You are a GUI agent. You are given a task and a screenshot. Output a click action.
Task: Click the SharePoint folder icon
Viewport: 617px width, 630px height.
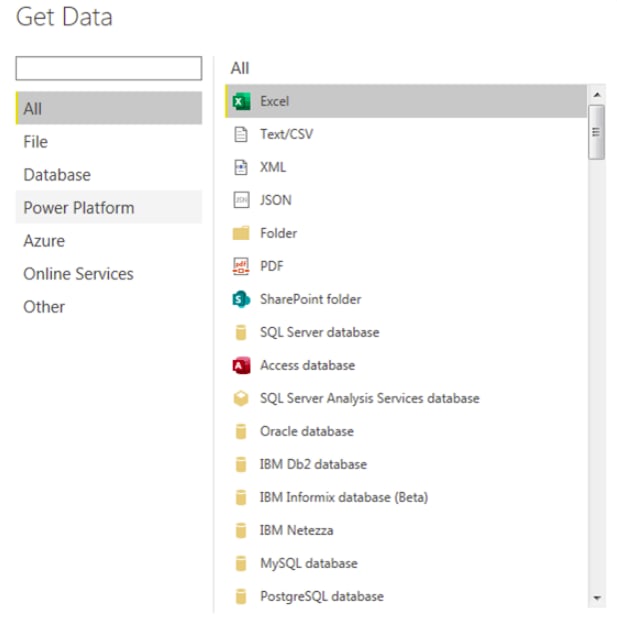[241, 299]
